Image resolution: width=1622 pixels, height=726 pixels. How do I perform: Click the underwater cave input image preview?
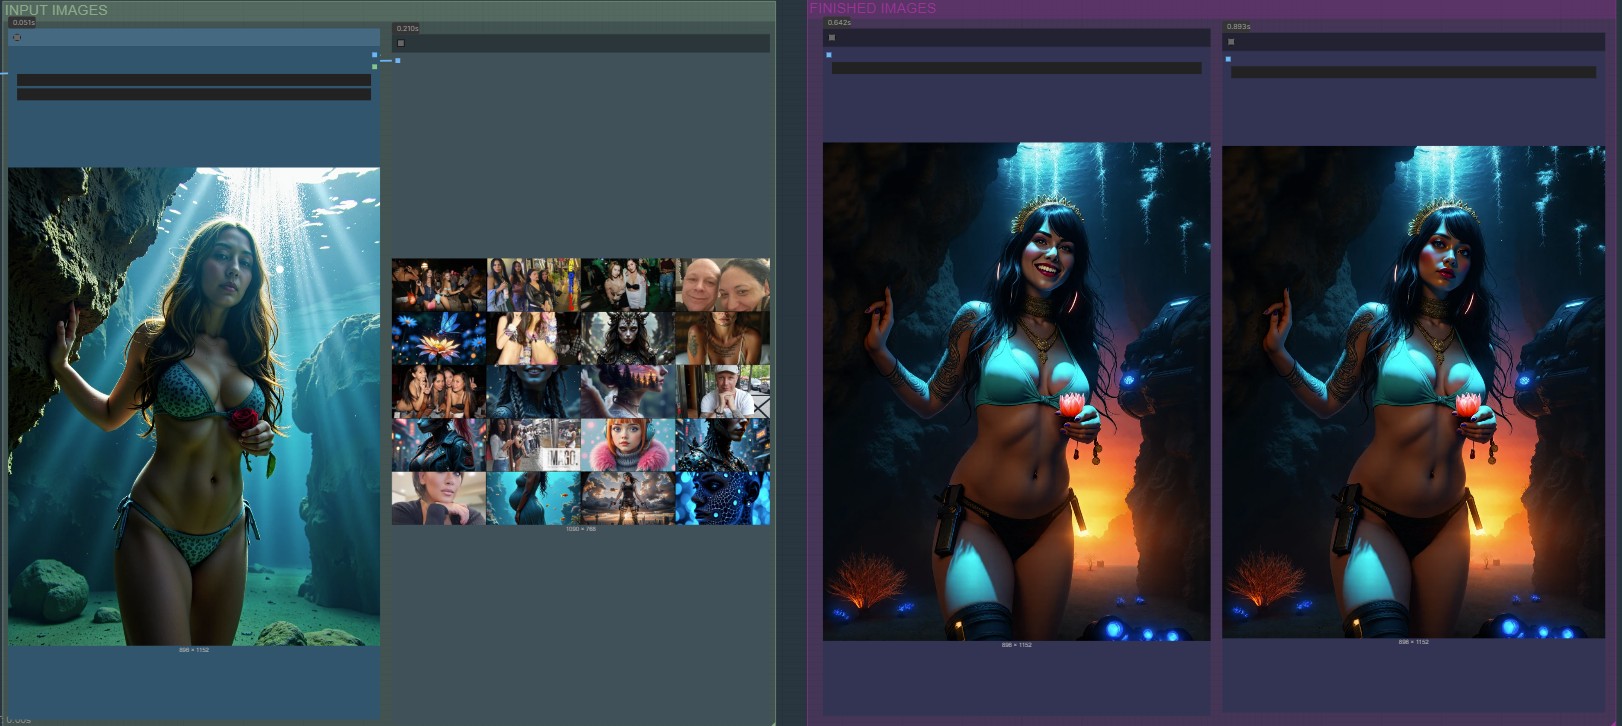194,406
